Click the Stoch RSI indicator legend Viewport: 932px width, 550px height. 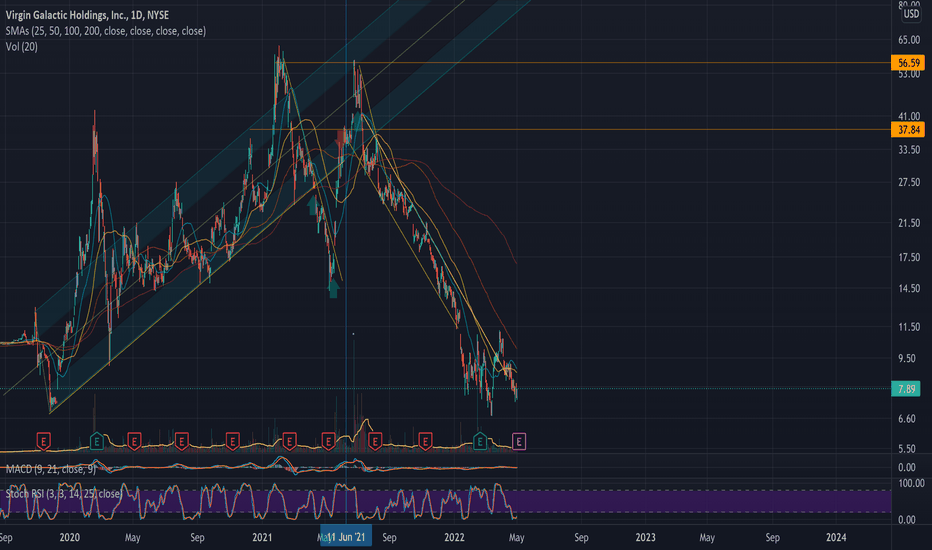point(63,494)
